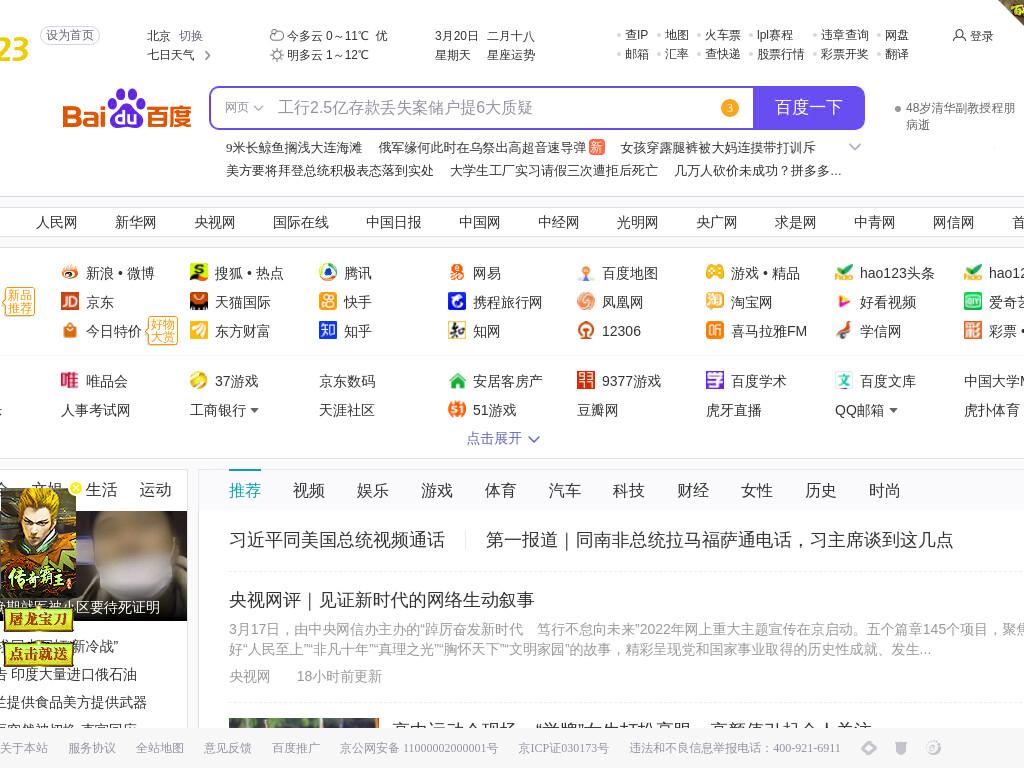Click the orange hot-search count badge
1024x768 pixels.
729,108
